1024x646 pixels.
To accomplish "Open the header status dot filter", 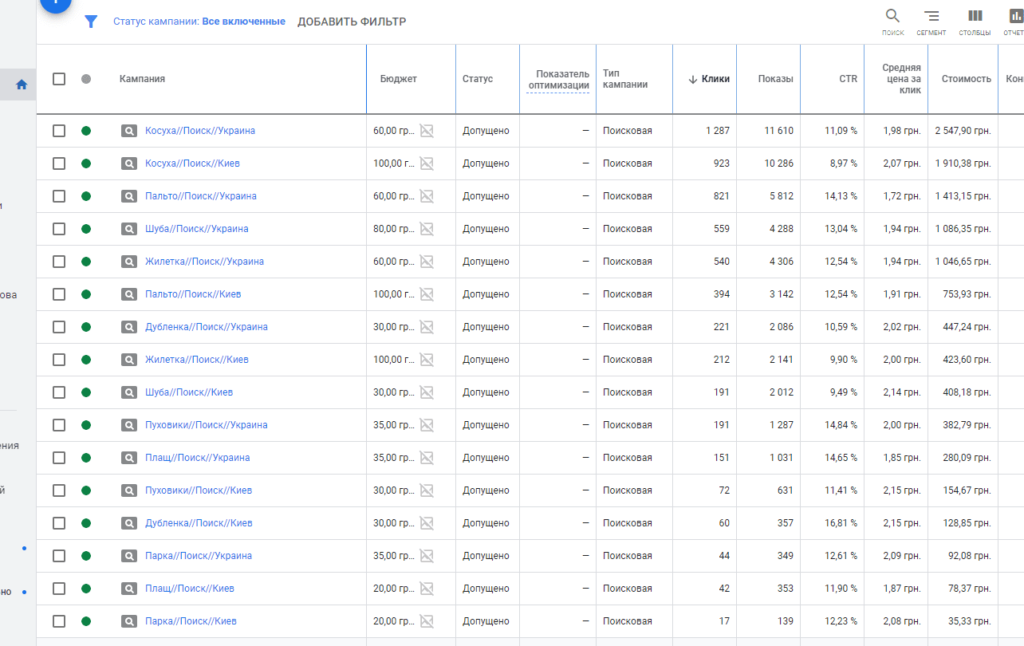I will [86, 79].
